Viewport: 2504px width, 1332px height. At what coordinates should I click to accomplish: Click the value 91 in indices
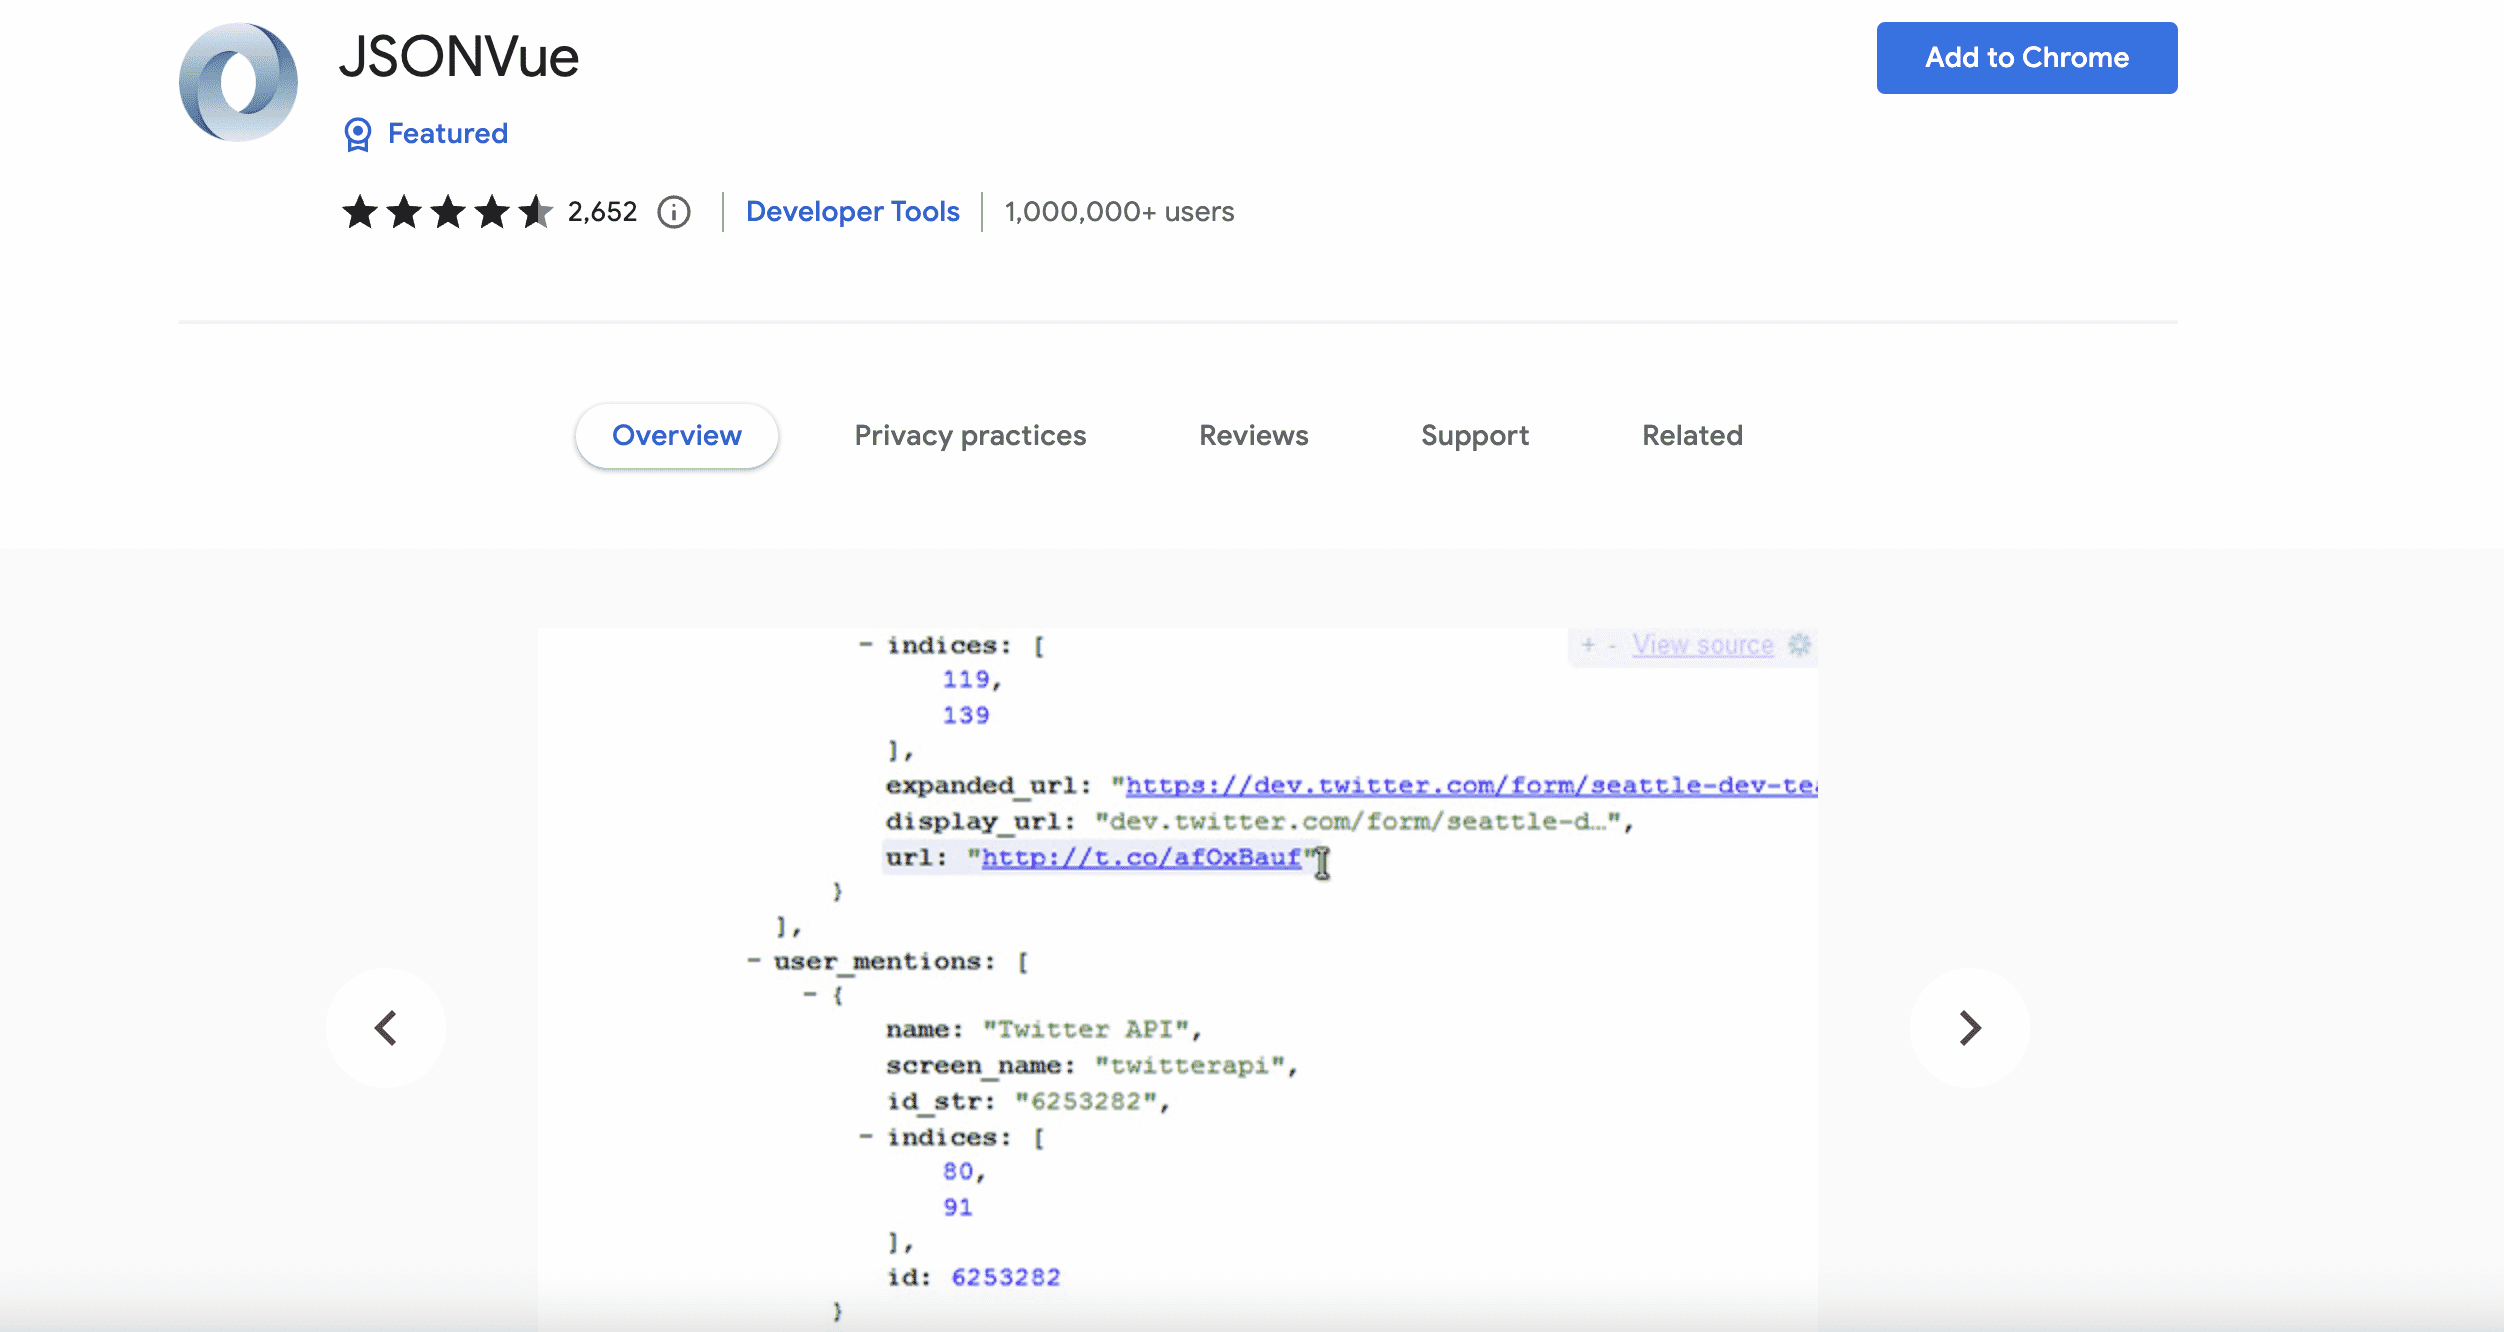[958, 1207]
